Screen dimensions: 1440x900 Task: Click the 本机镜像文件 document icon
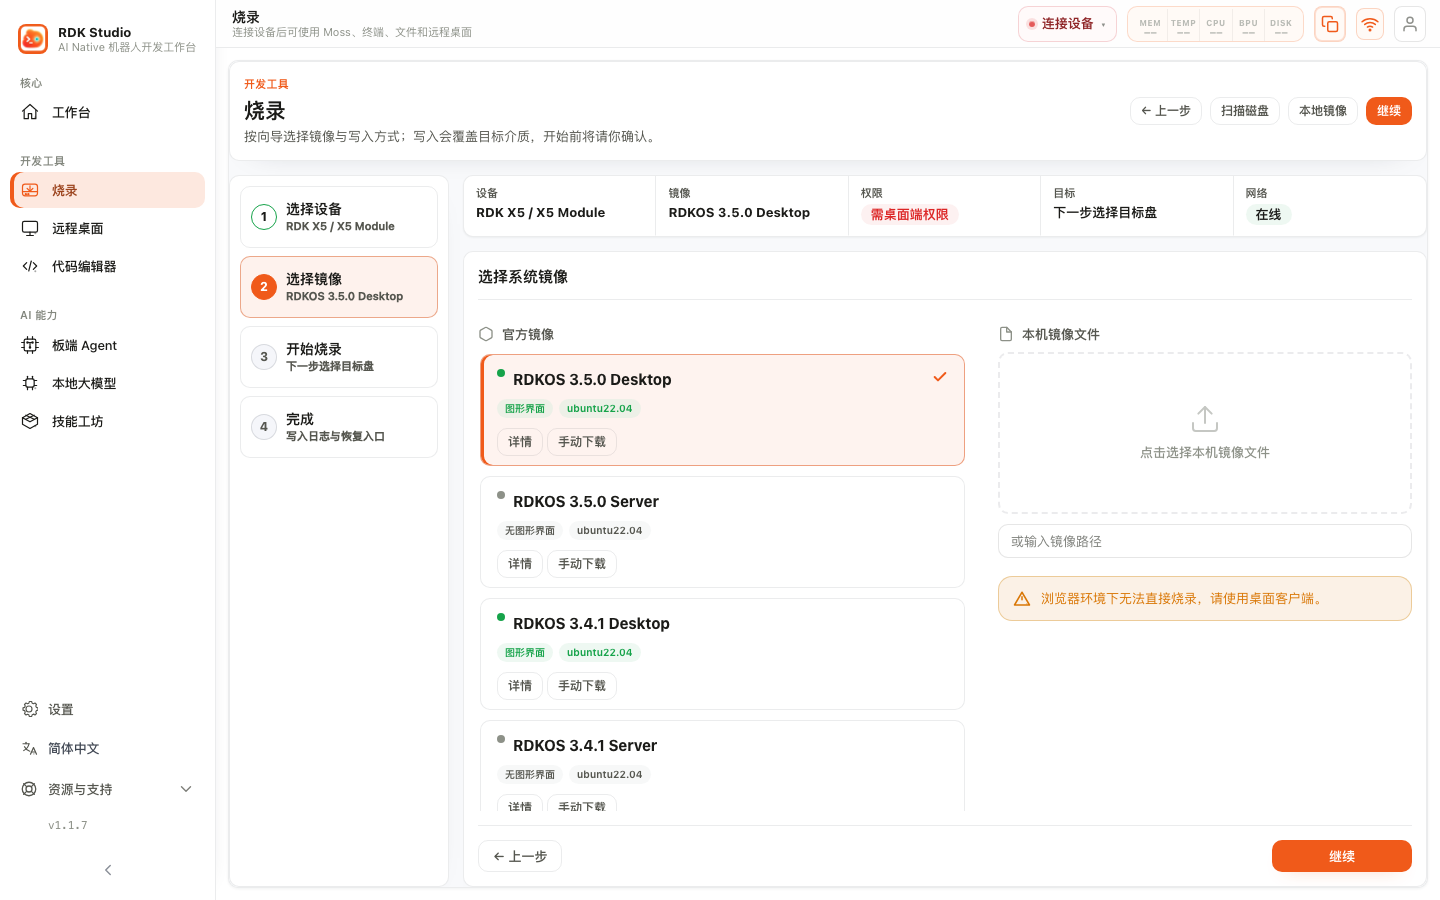(1006, 334)
